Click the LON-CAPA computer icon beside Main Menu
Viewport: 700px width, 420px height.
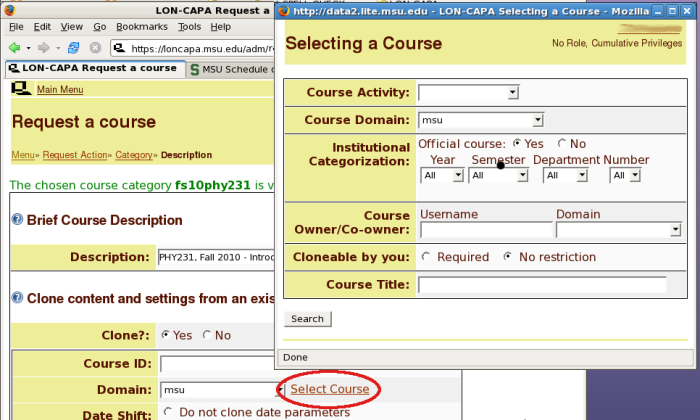click(x=21, y=88)
